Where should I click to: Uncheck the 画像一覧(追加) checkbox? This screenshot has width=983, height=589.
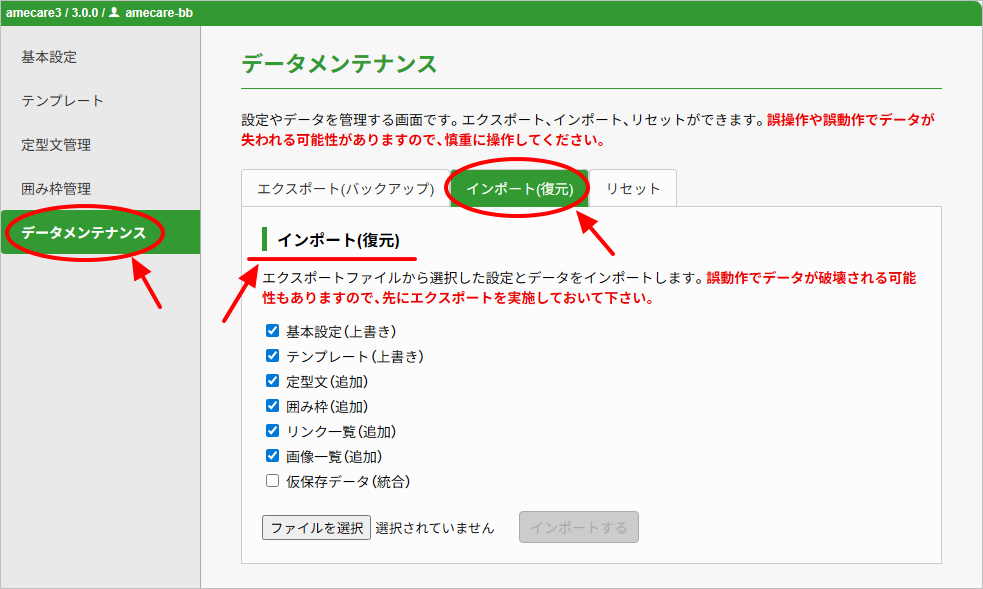click(x=272, y=456)
